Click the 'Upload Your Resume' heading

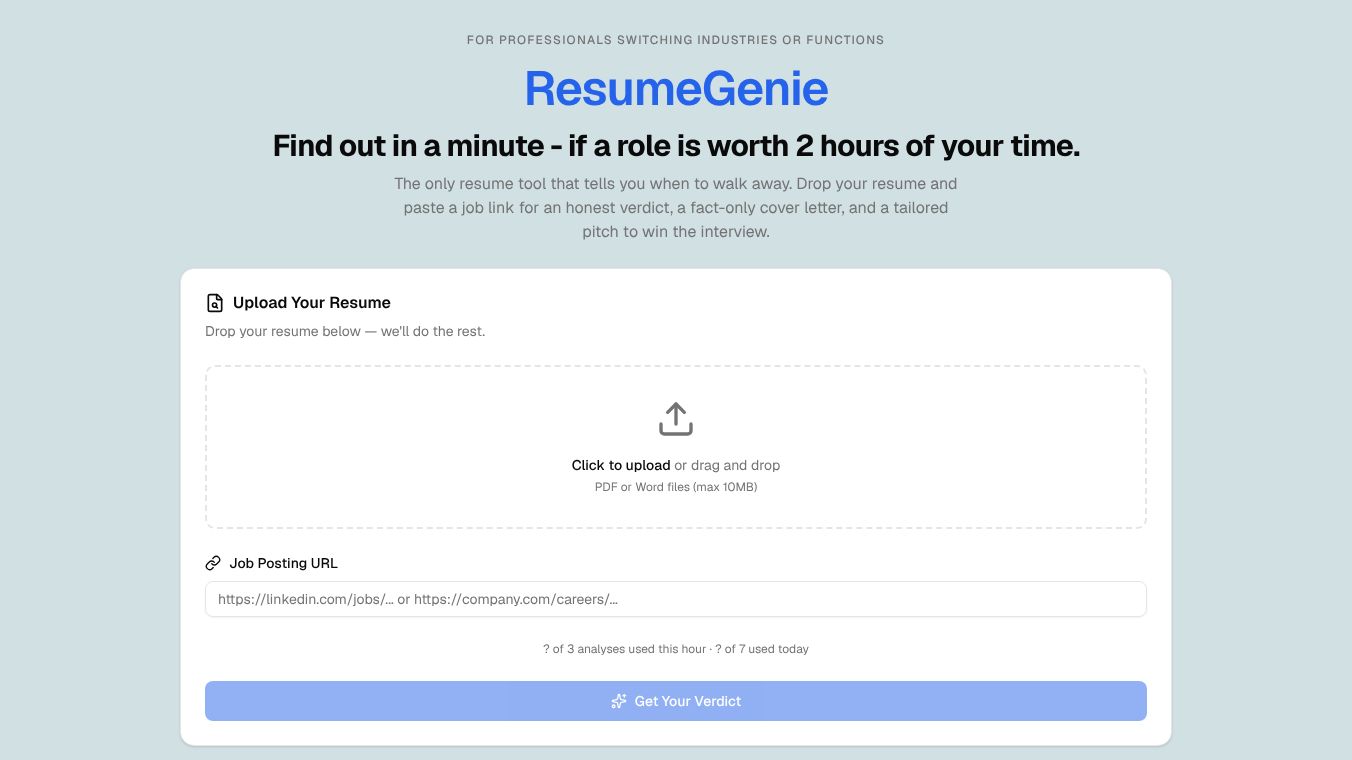point(312,303)
